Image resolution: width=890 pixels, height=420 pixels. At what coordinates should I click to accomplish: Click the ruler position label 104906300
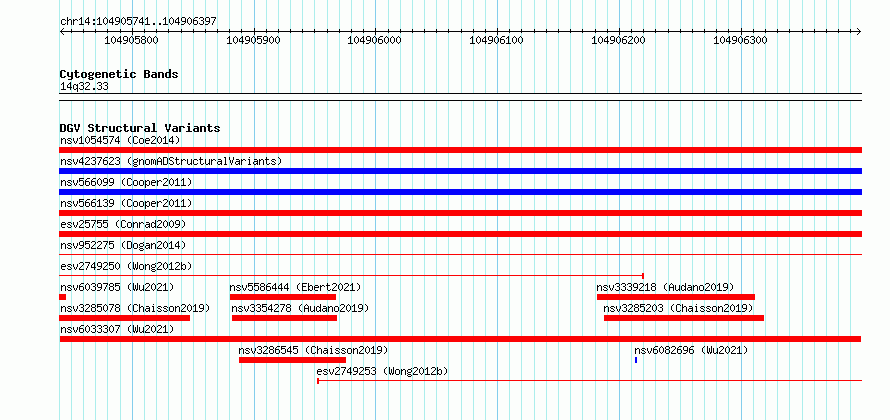click(740, 40)
